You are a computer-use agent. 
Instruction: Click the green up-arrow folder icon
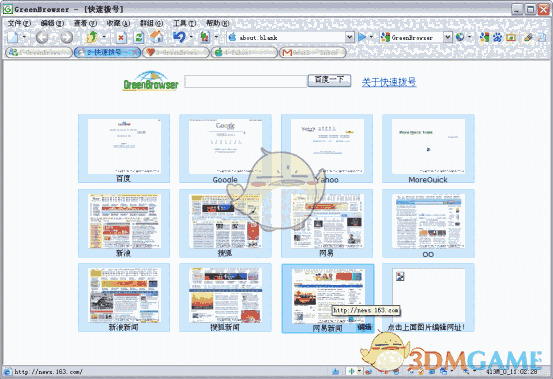pos(92,37)
